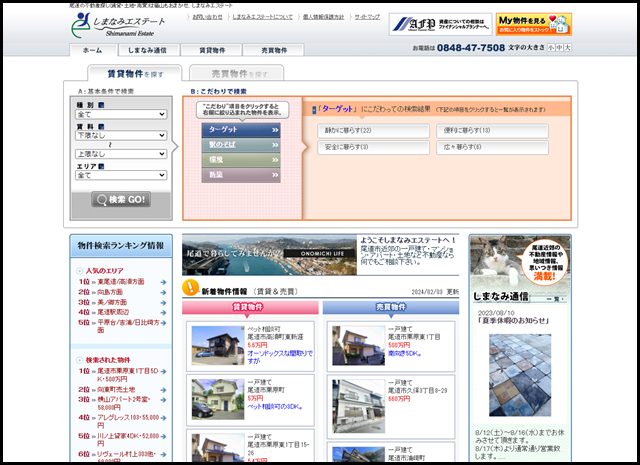Switch to 売買物件を探す search tab
Screen dimensions: 640x465
pos(237,73)
